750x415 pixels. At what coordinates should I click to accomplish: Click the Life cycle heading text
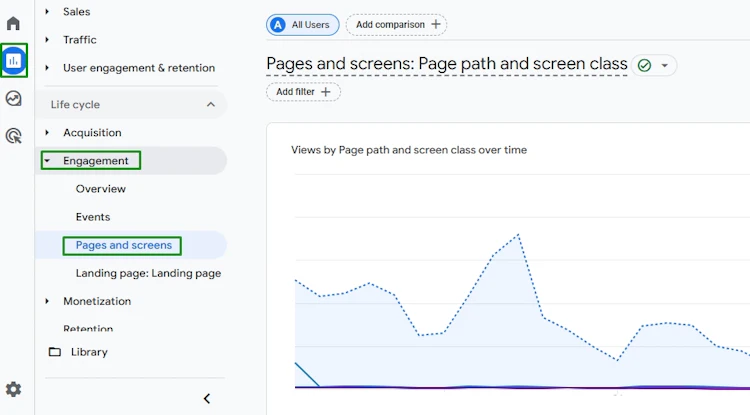[x=75, y=104]
